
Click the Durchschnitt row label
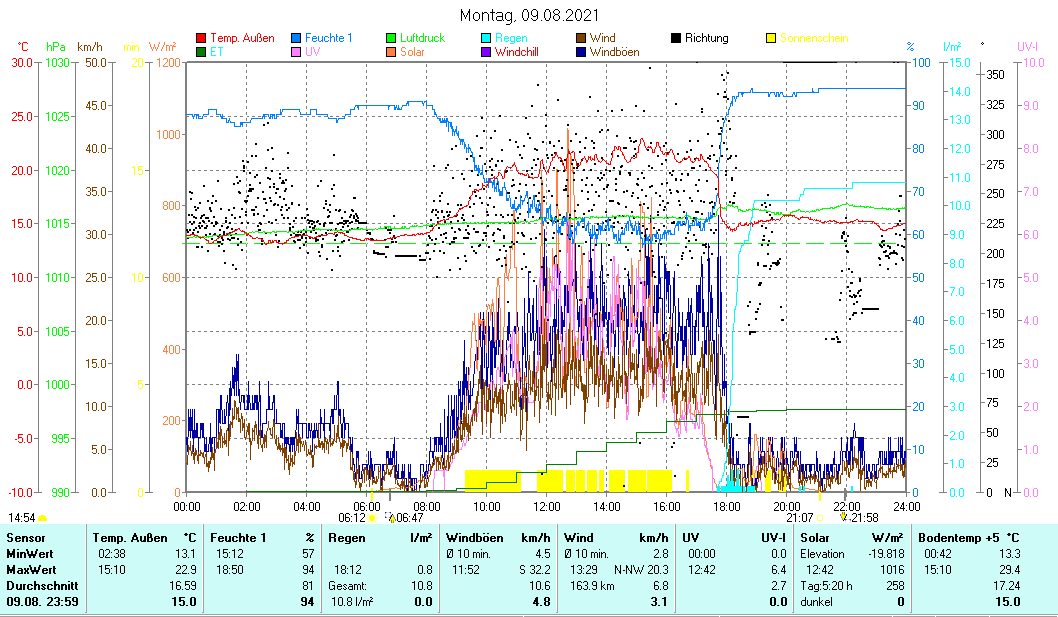pos(36,585)
